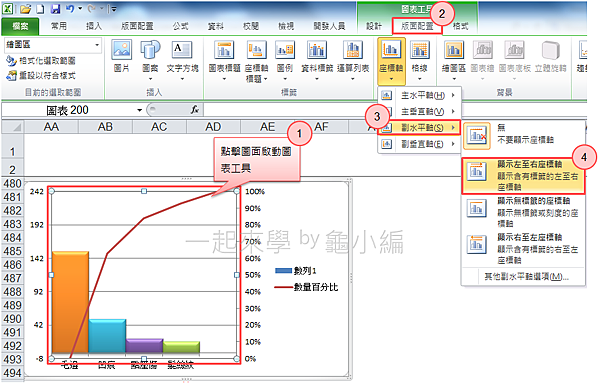Image resolution: width=600 pixels, height=383 pixels.
Task: Choose 顯示無標籤的座標軸 option
Action: pos(523,212)
